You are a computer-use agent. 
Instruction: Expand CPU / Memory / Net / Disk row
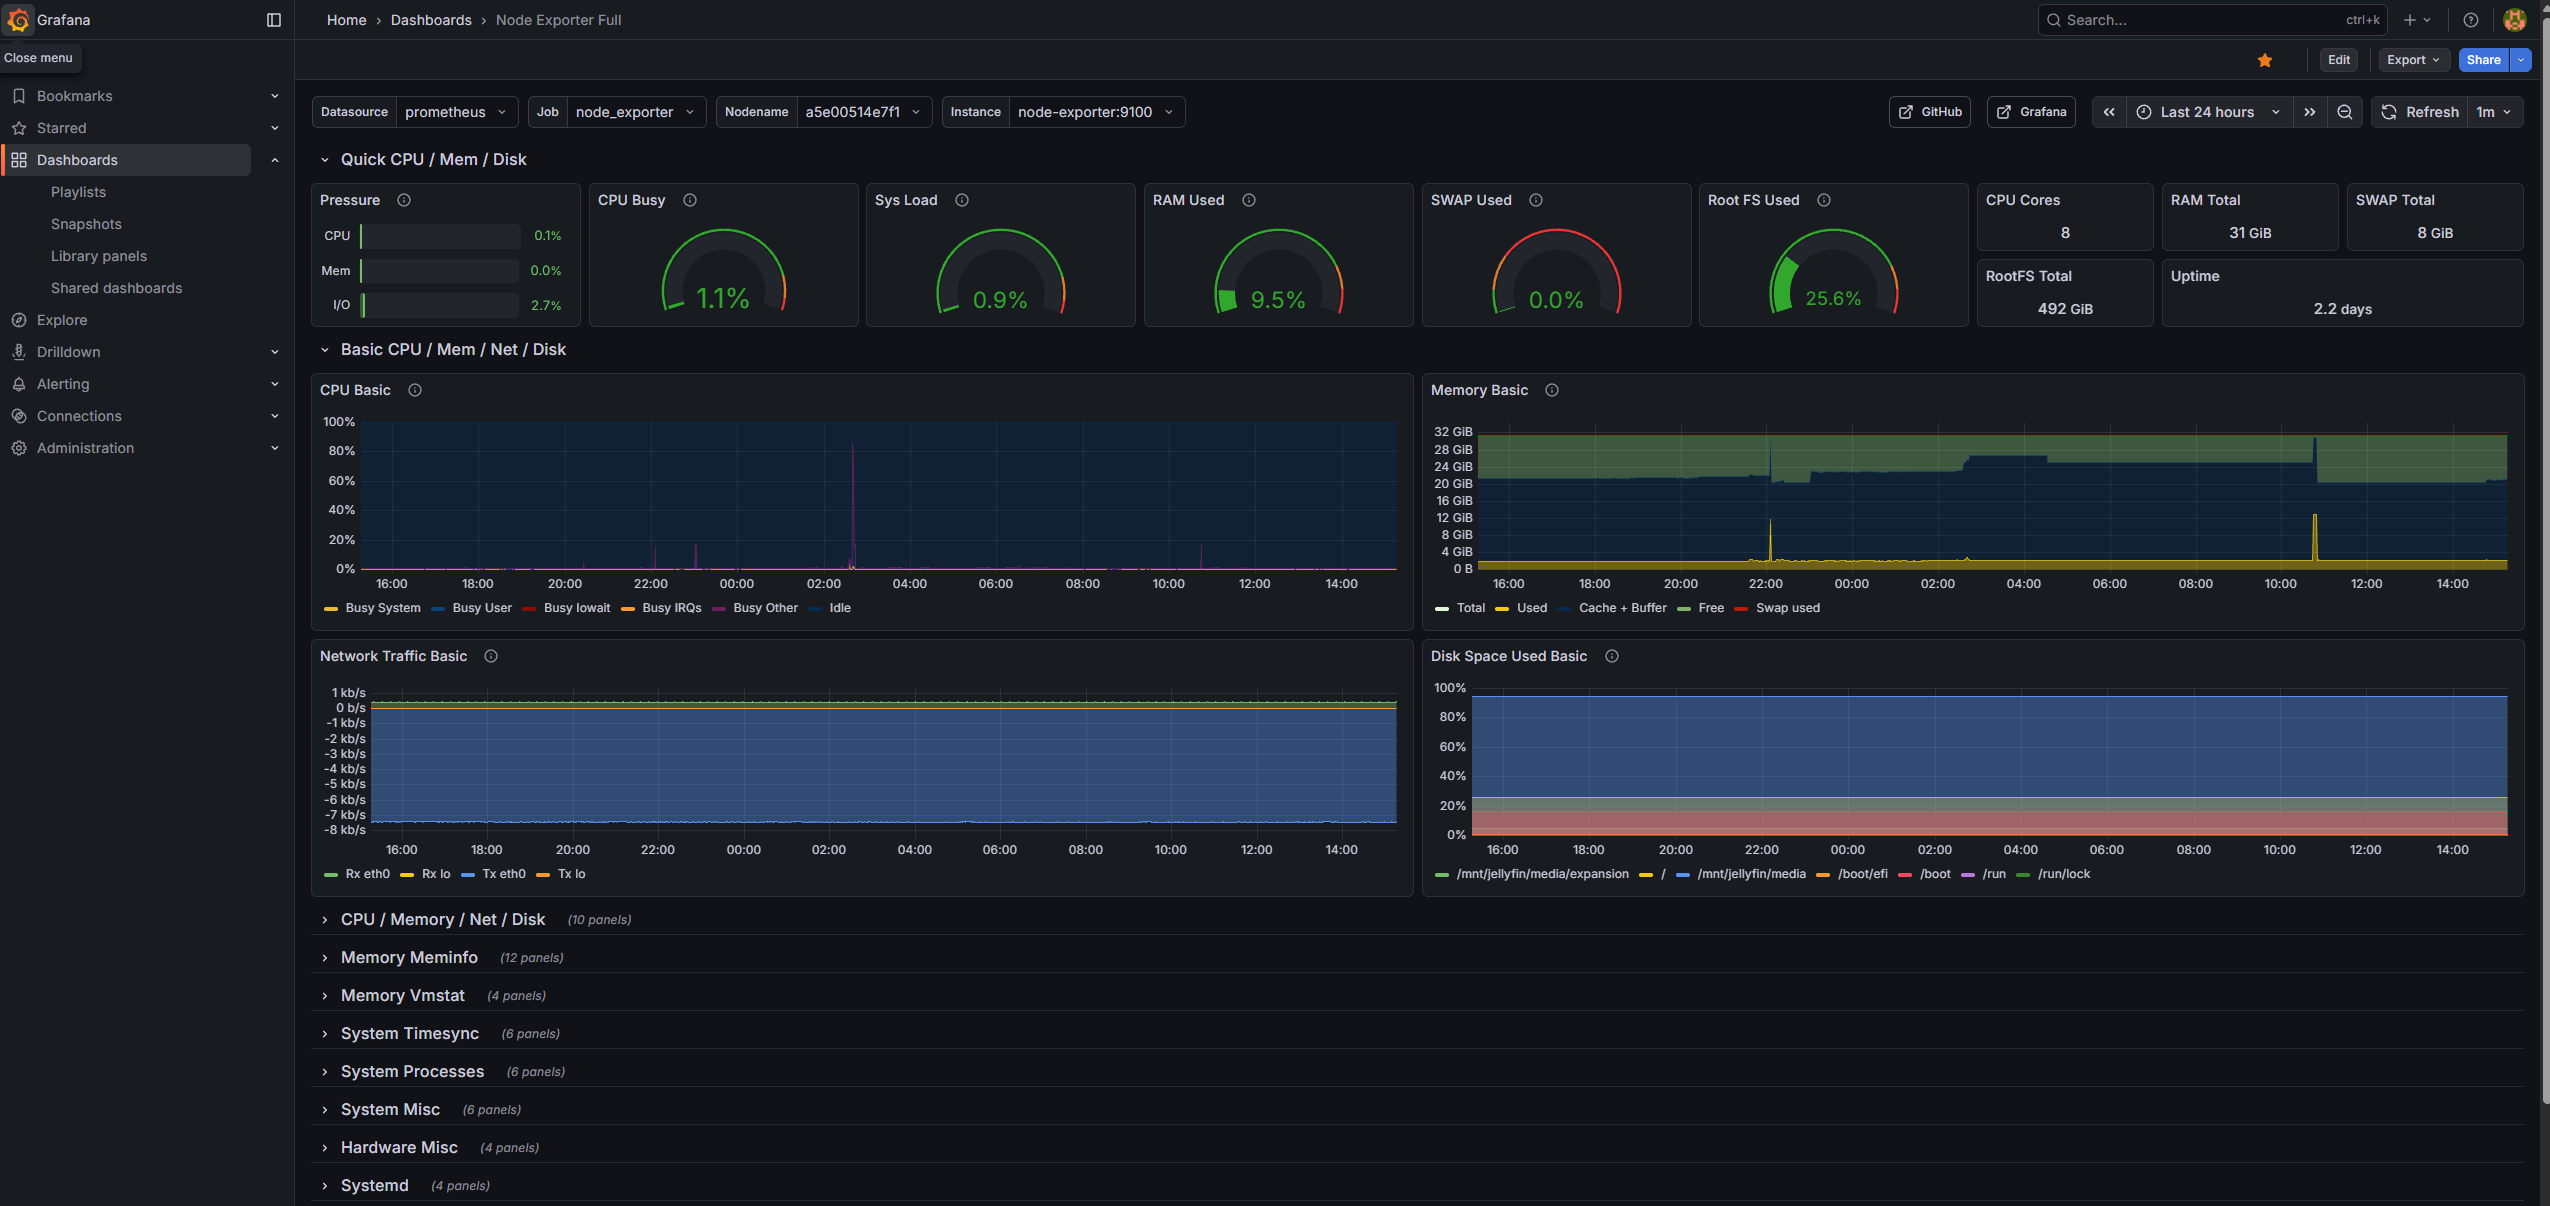pyautogui.click(x=324, y=920)
